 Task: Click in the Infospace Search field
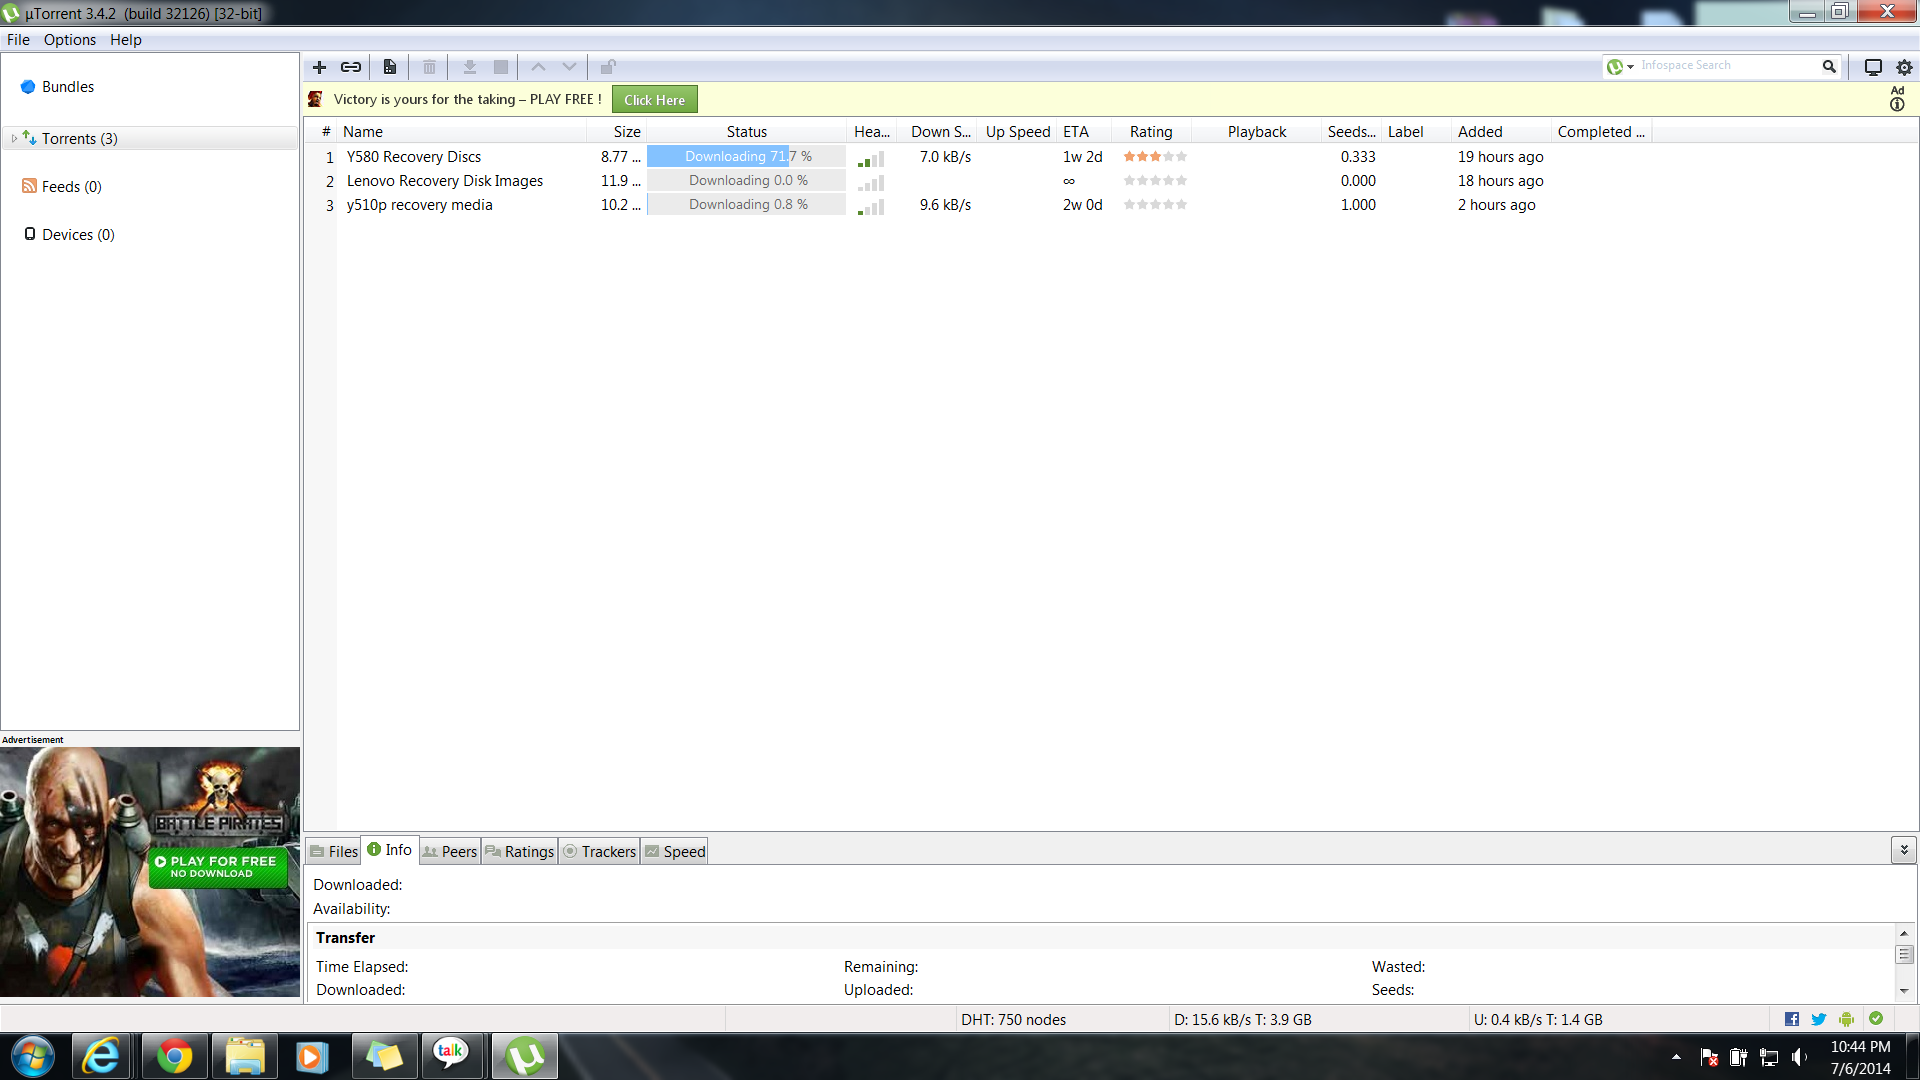point(1728,66)
